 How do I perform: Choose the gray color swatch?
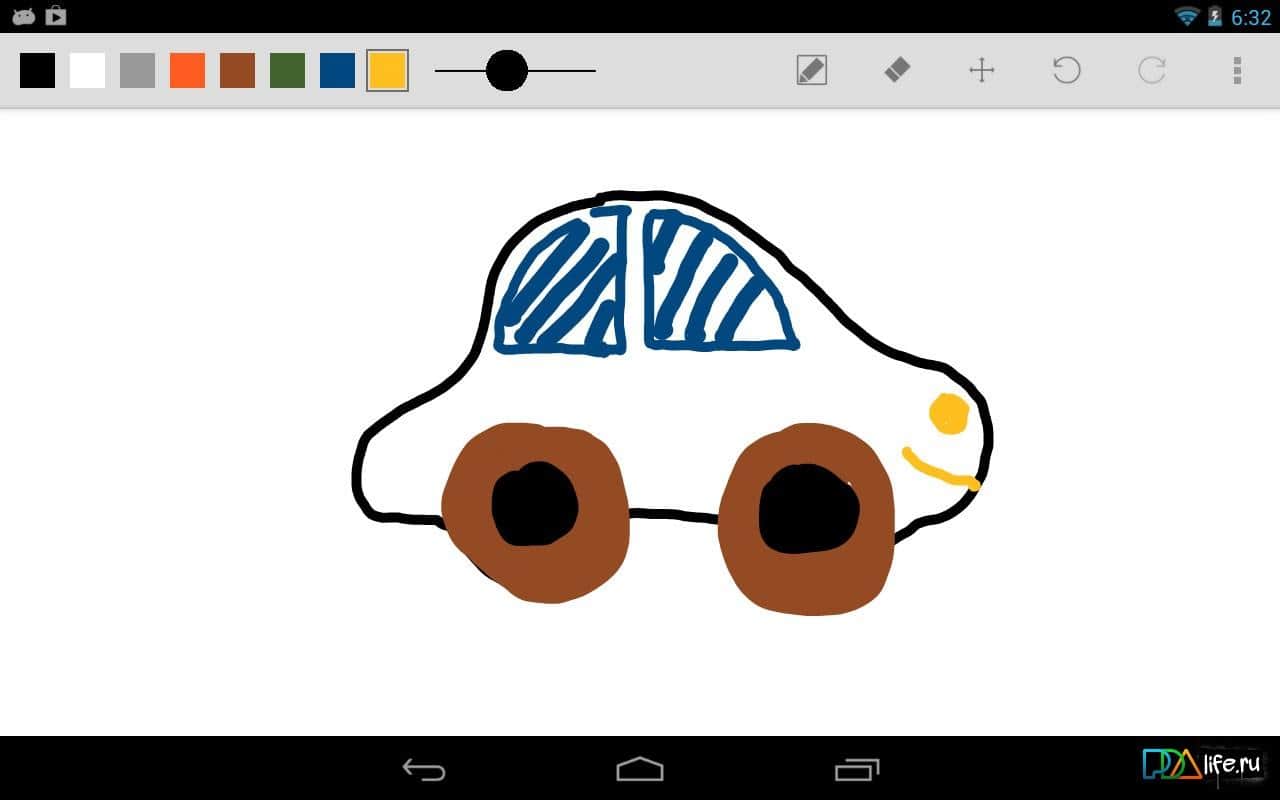138,71
